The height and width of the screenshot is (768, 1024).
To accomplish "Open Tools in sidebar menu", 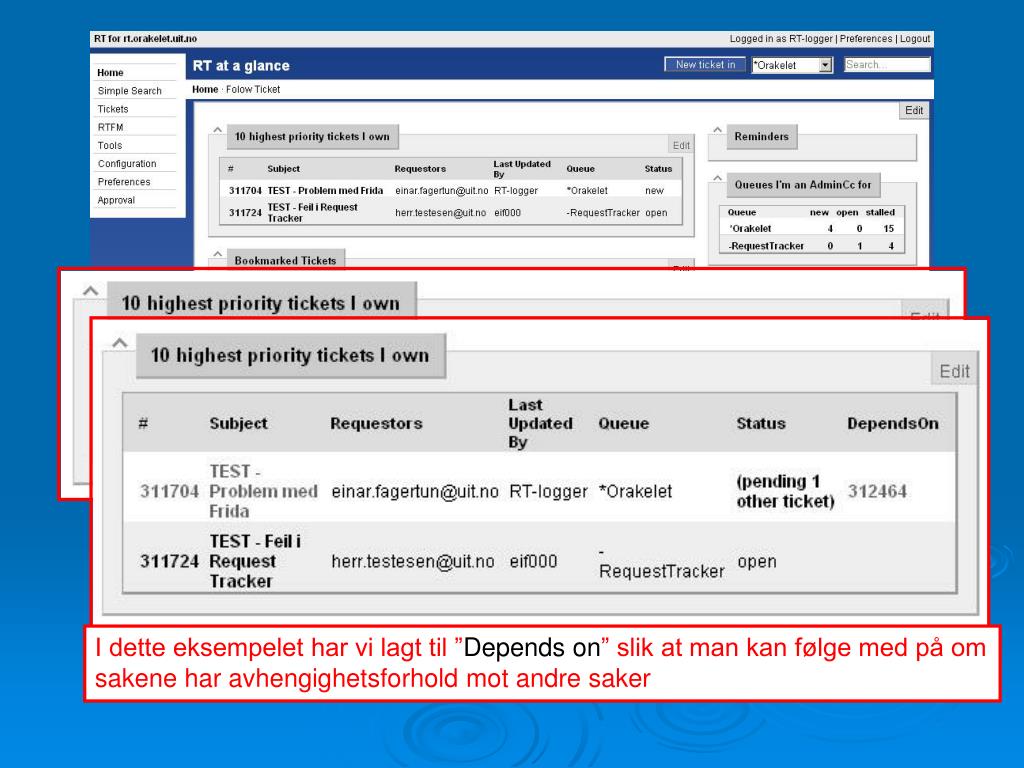I will click(110, 146).
